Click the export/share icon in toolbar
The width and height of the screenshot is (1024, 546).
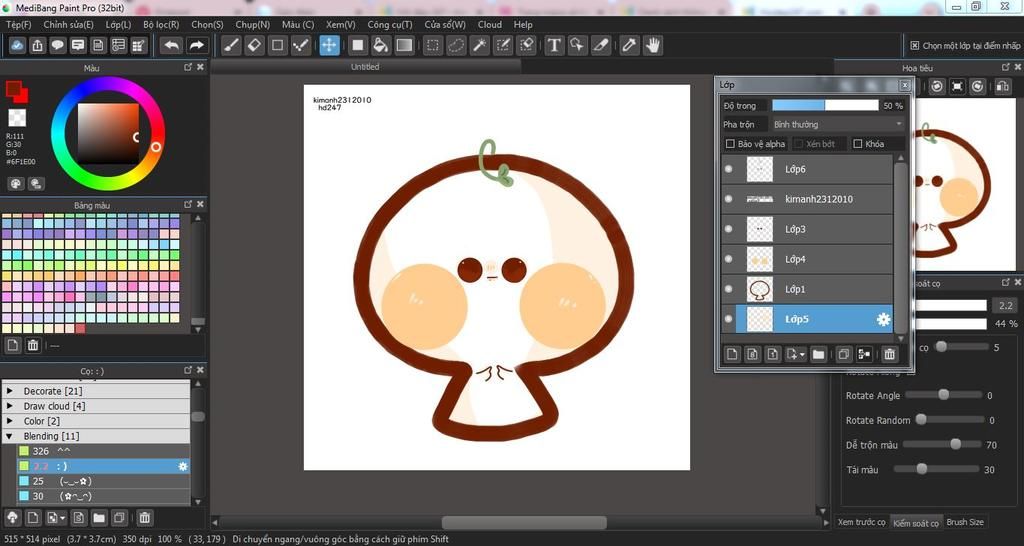[x=38, y=45]
